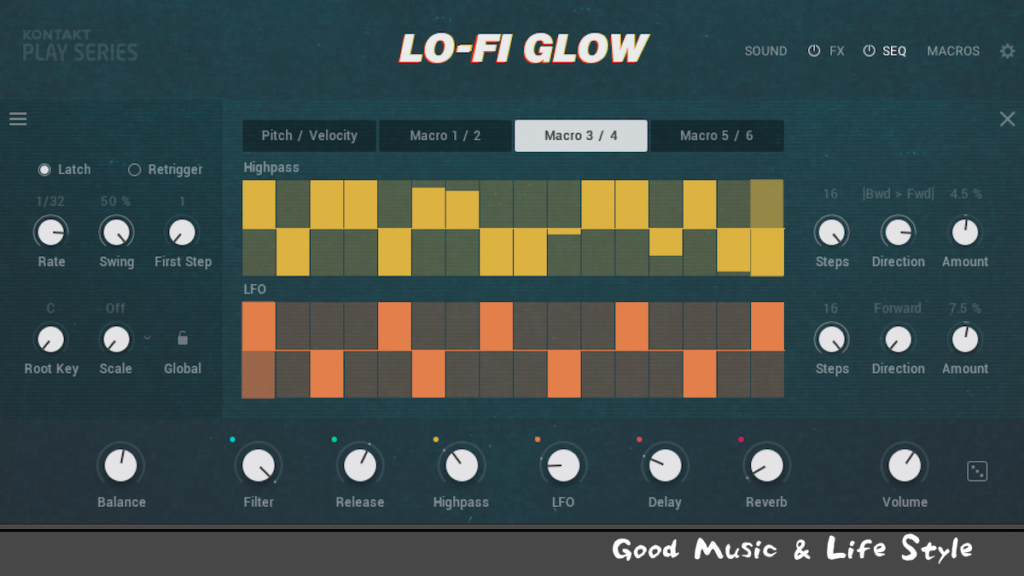This screenshot has width=1024, height=576.
Task: Open the hamburger menu icon
Action: coord(18,118)
